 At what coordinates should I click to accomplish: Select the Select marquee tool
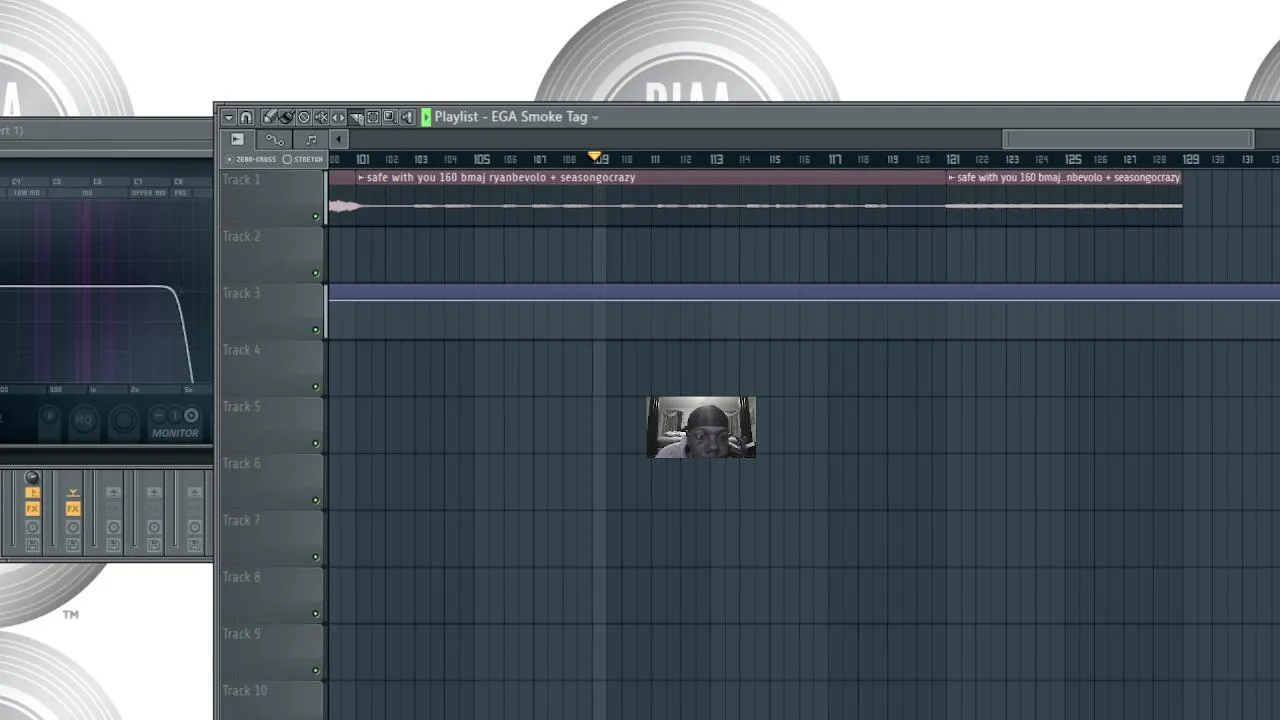point(373,117)
